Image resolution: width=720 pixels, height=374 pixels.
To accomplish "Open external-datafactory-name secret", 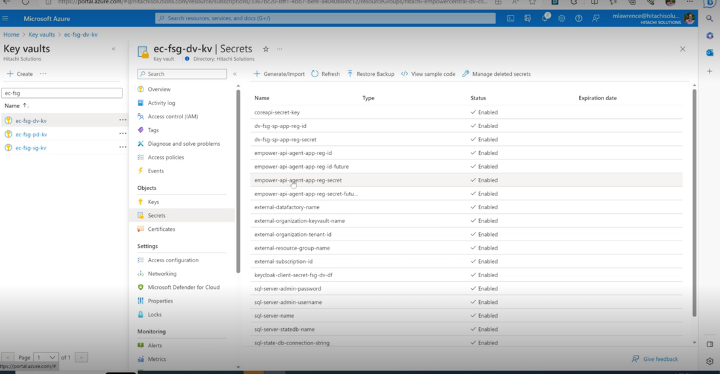I will pyautogui.click(x=287, y=207).
